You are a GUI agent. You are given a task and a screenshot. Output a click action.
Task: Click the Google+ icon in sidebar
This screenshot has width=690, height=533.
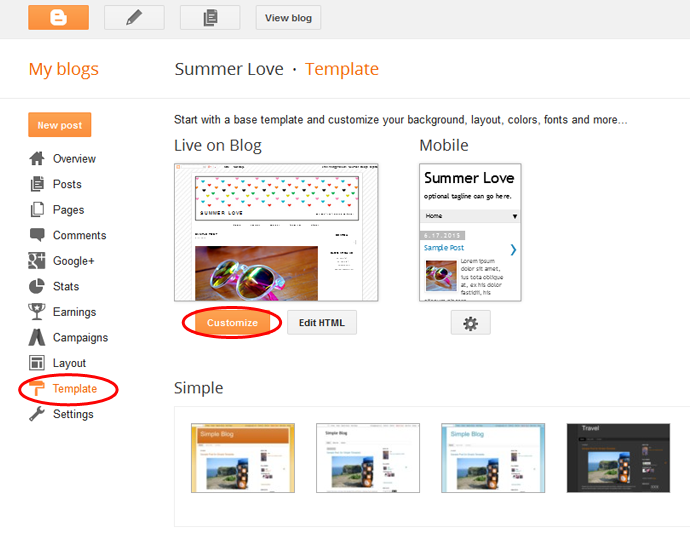point(37,261)
